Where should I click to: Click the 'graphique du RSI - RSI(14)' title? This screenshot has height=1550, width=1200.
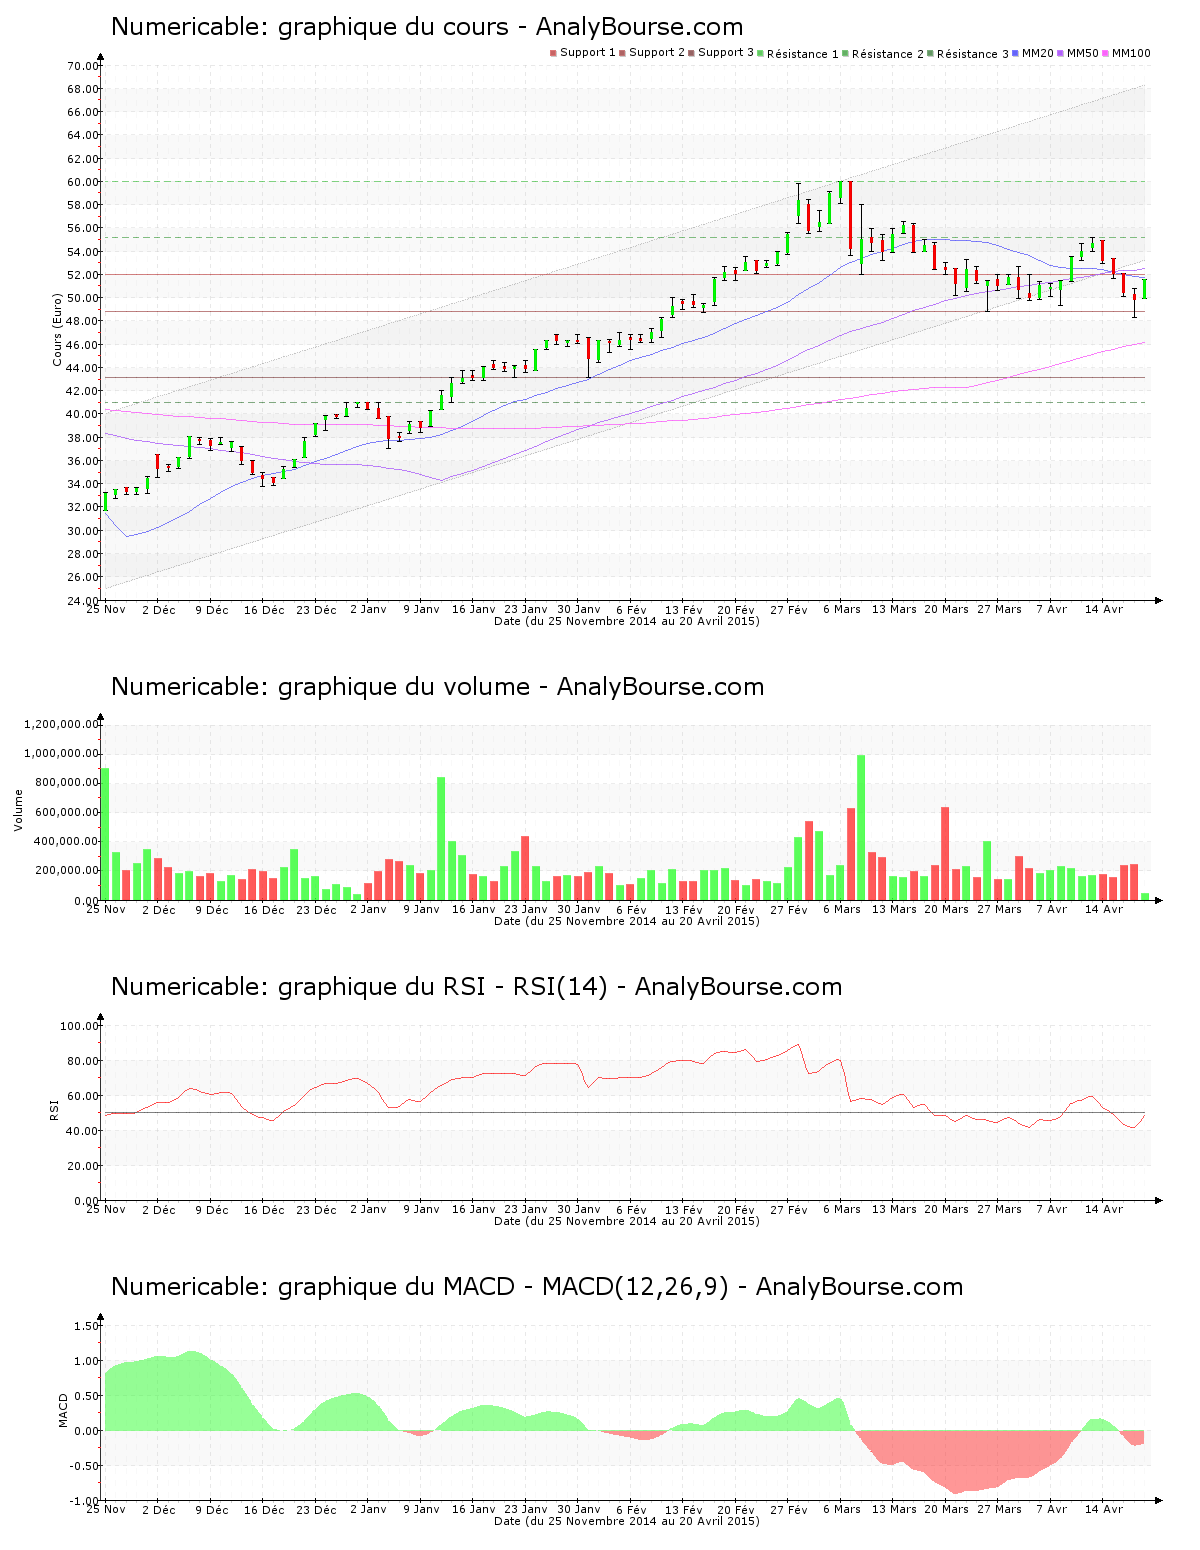pyautogui.click(x=443, y=987)
